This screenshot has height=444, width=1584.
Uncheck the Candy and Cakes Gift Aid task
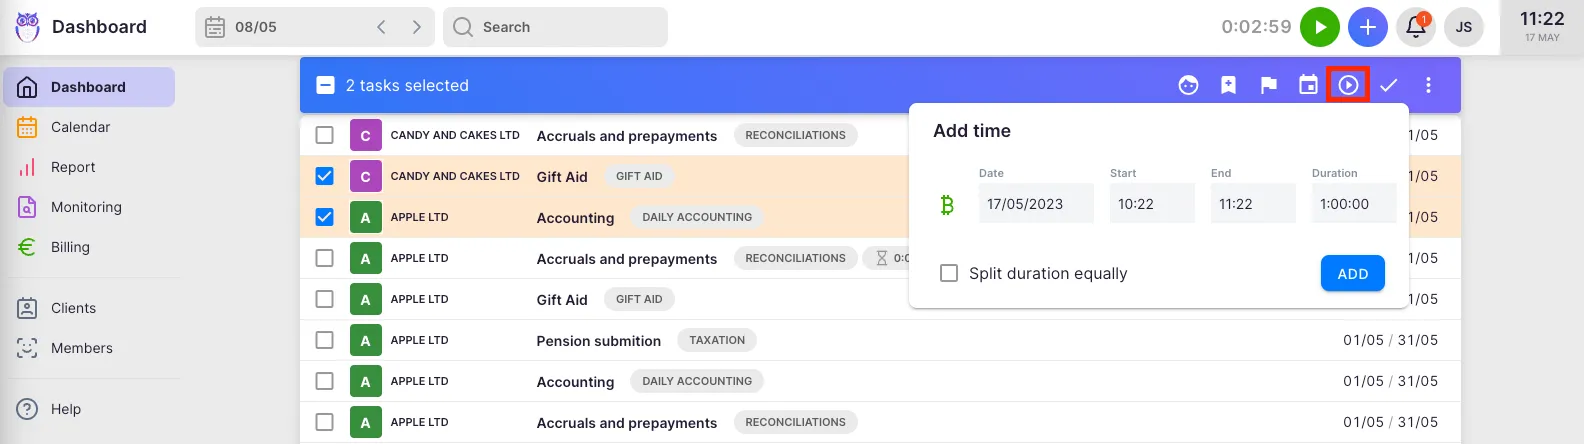(x=324, y=176)
